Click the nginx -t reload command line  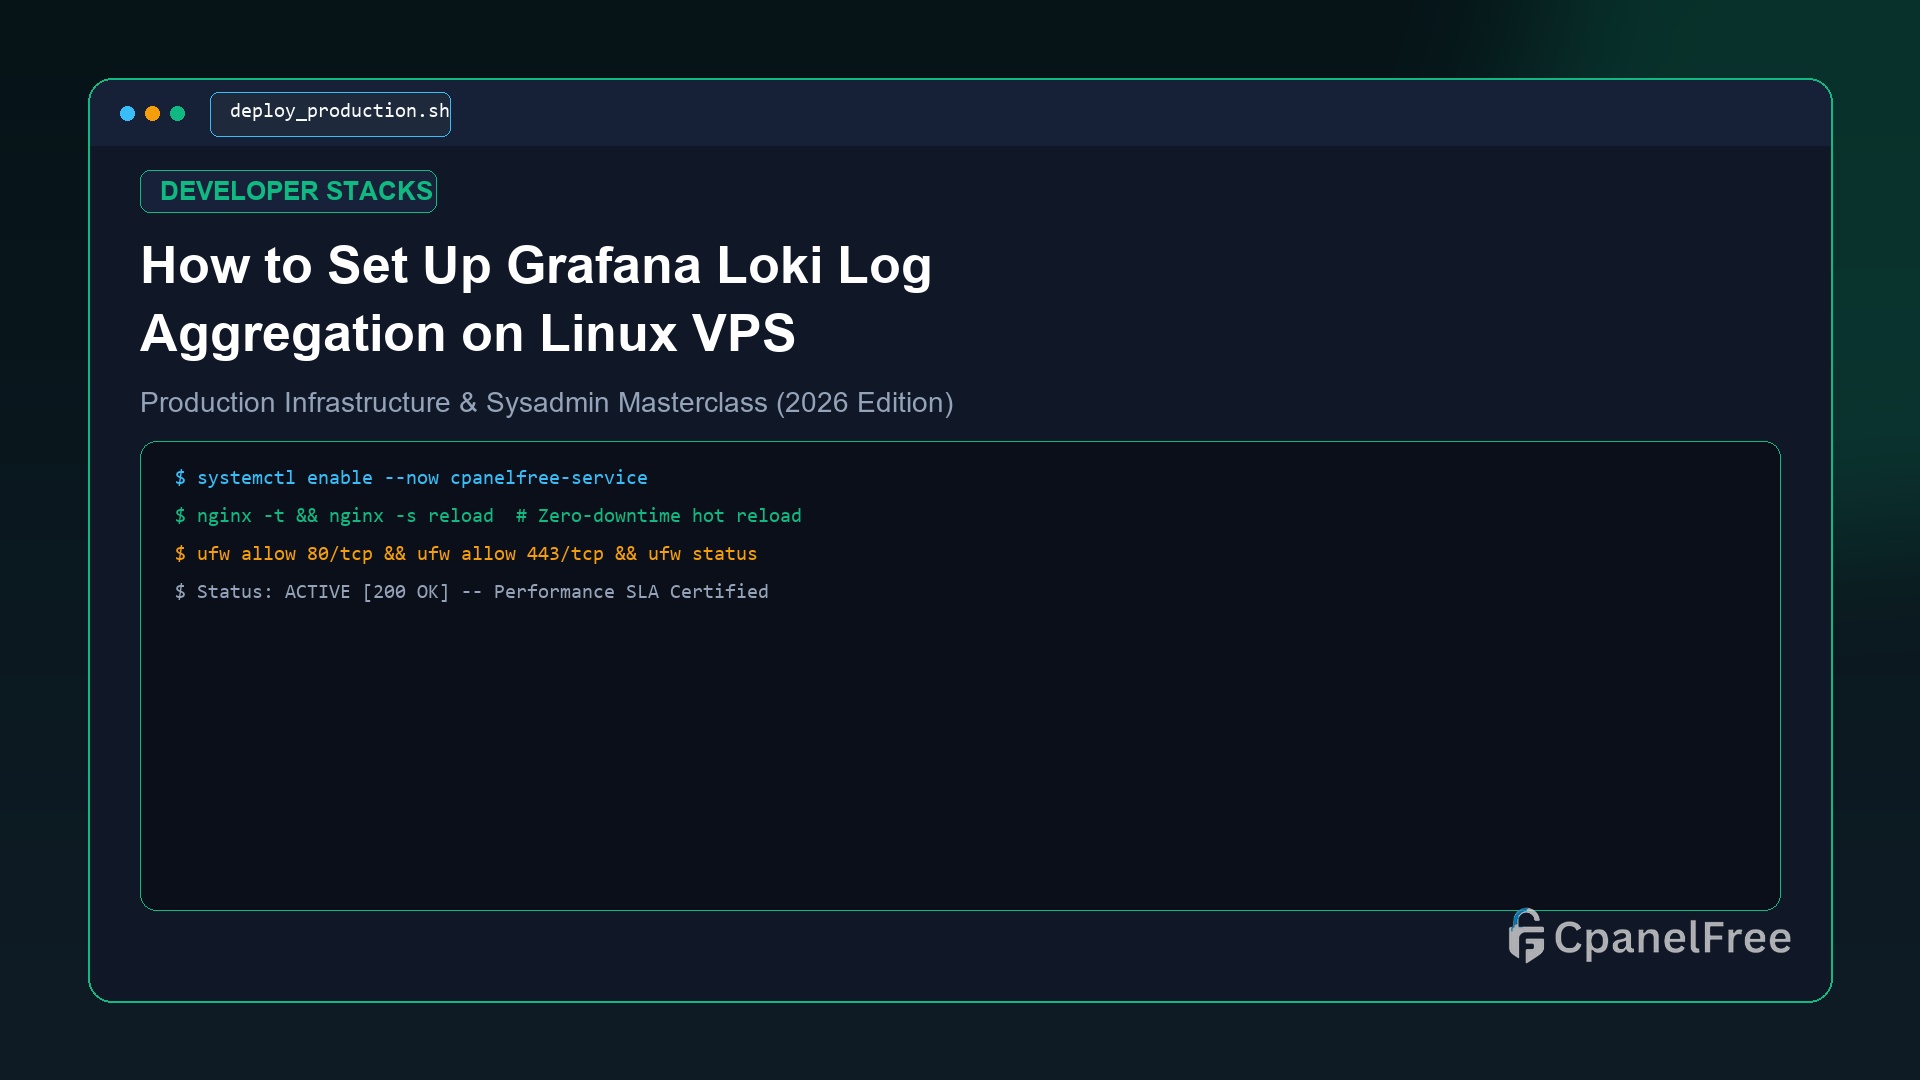[488, 516]
